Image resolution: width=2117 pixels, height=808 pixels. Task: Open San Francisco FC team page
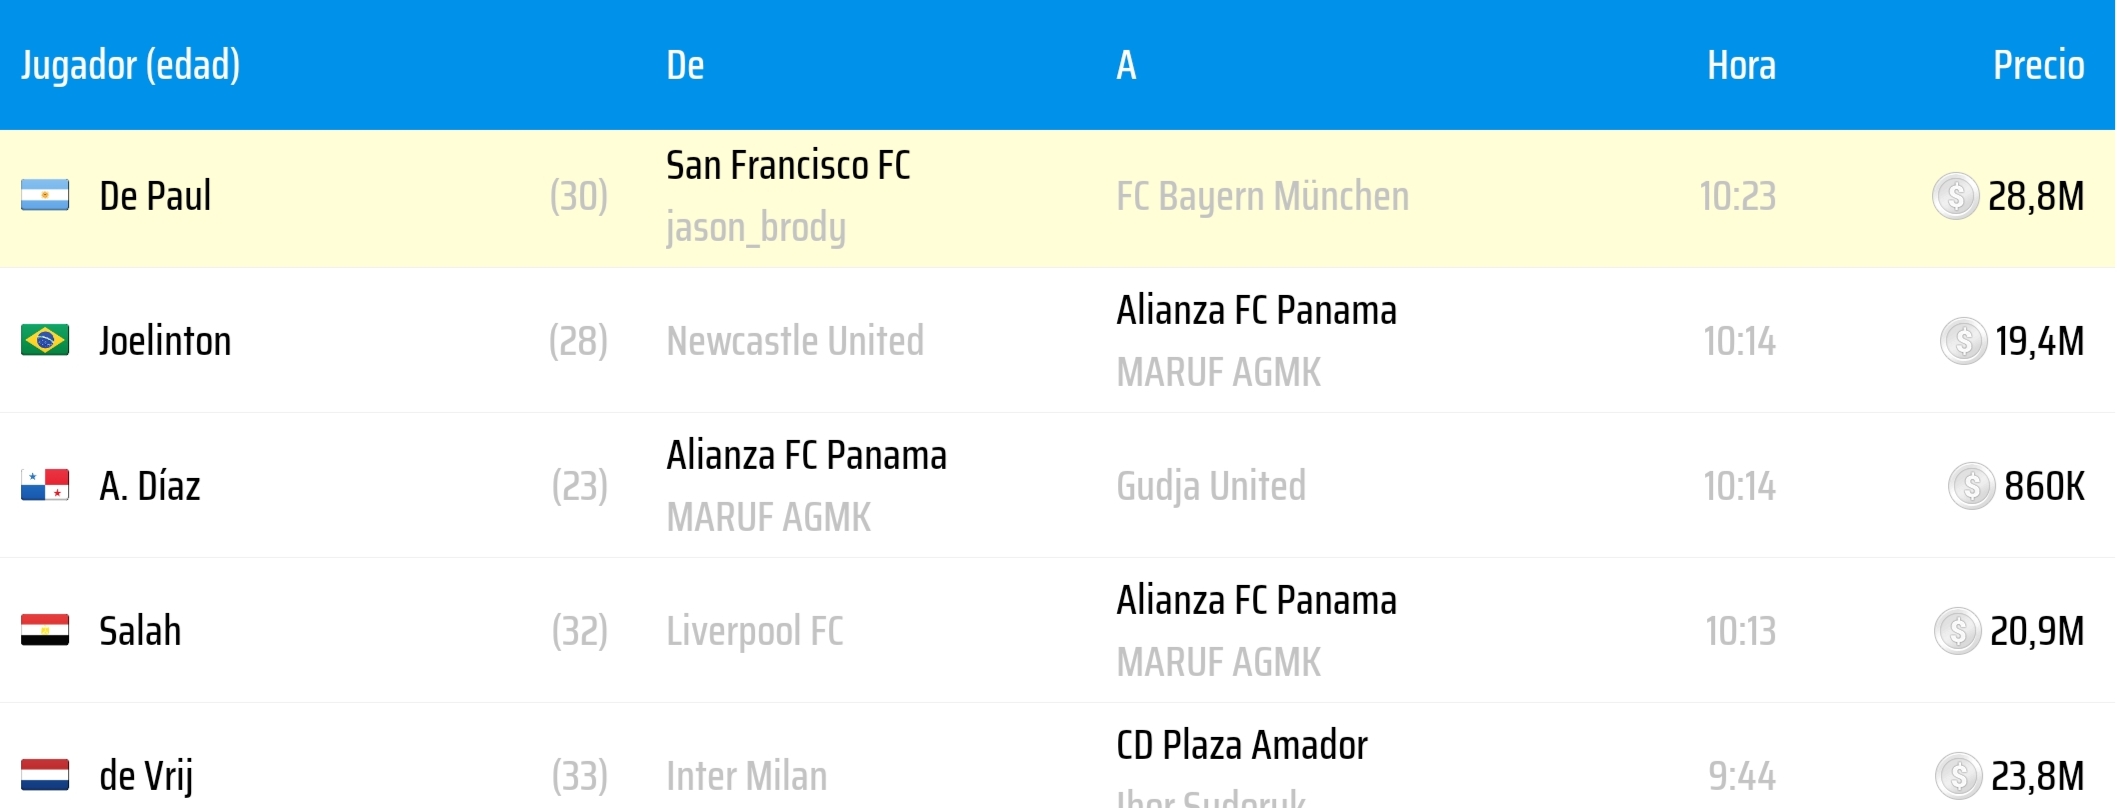[x=788, y=165]
